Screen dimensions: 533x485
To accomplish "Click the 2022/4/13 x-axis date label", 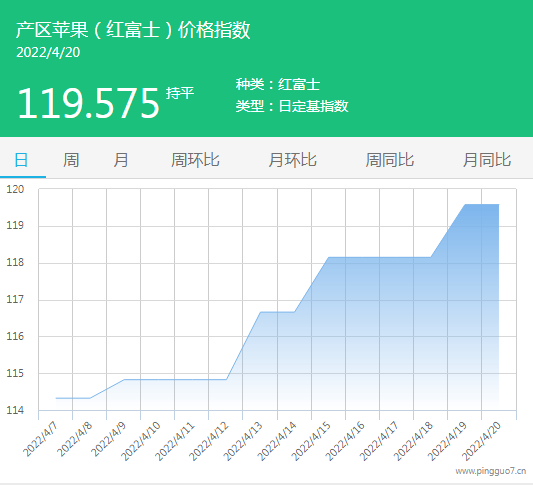I will point(243,442).
